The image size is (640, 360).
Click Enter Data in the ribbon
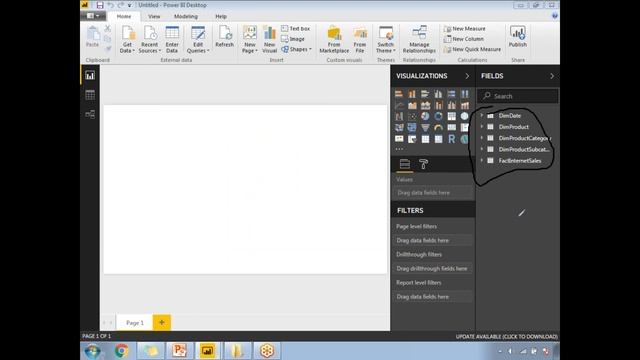[x=172, y=39]
